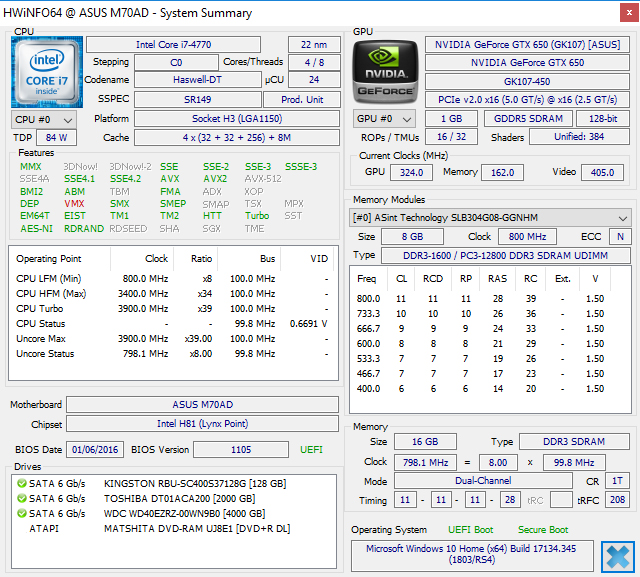
Task: Click the Intel Core i7-4770 CPU name field
Action: click(173, 44)
